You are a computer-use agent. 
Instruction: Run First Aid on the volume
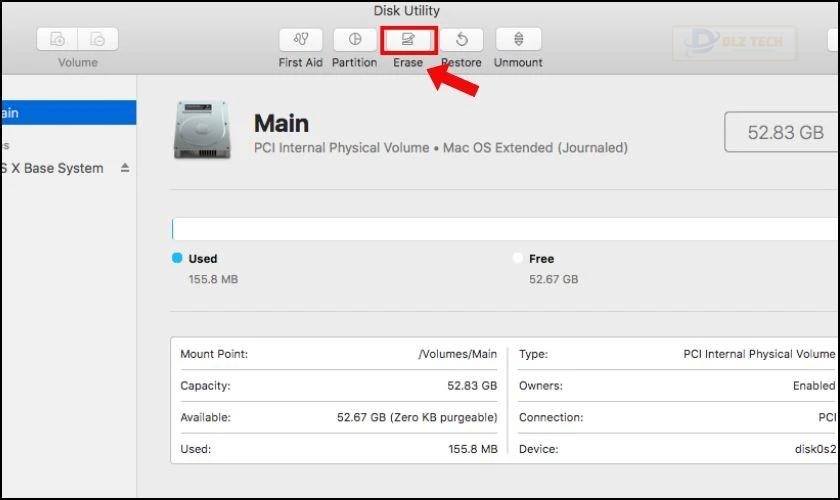pyautogui.click(x=301, y=39)
